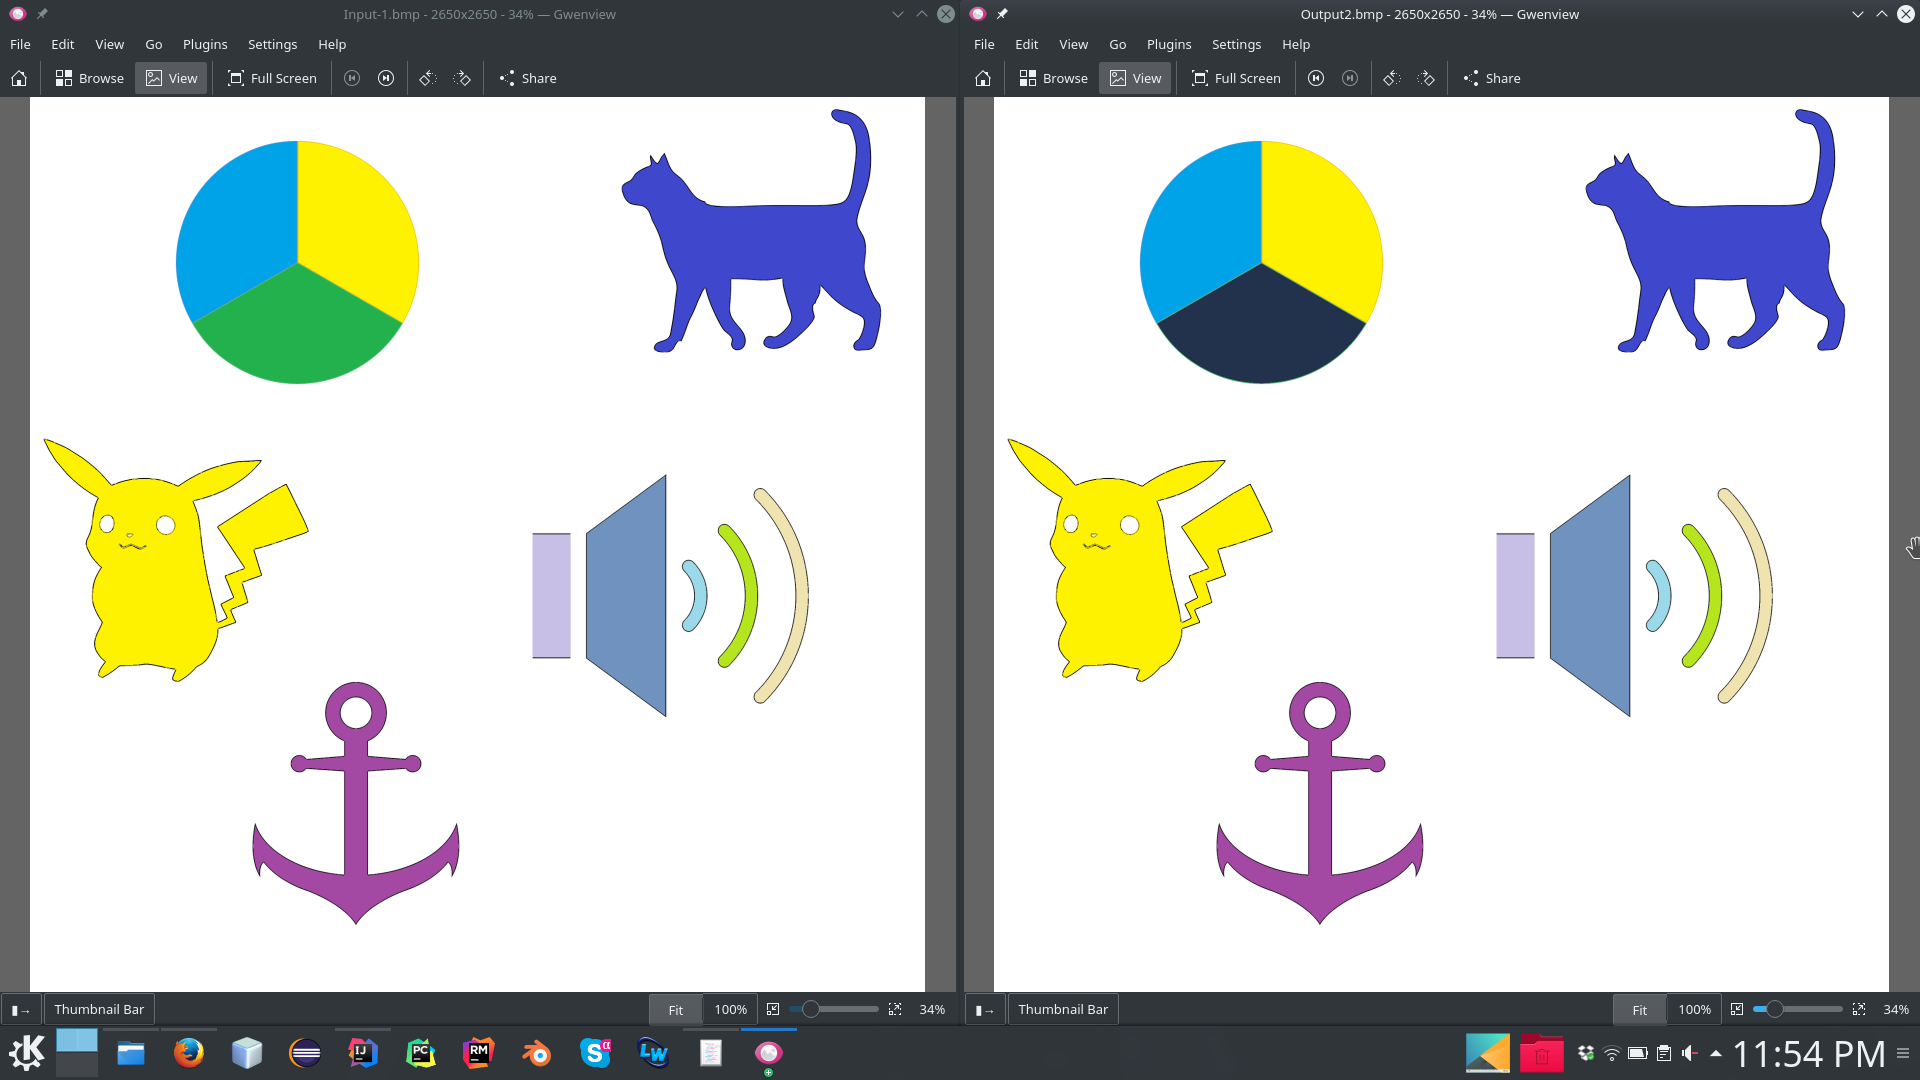Open the volume control in system tray
Viewport: 1920px width, 1080px height.
1690,1053
